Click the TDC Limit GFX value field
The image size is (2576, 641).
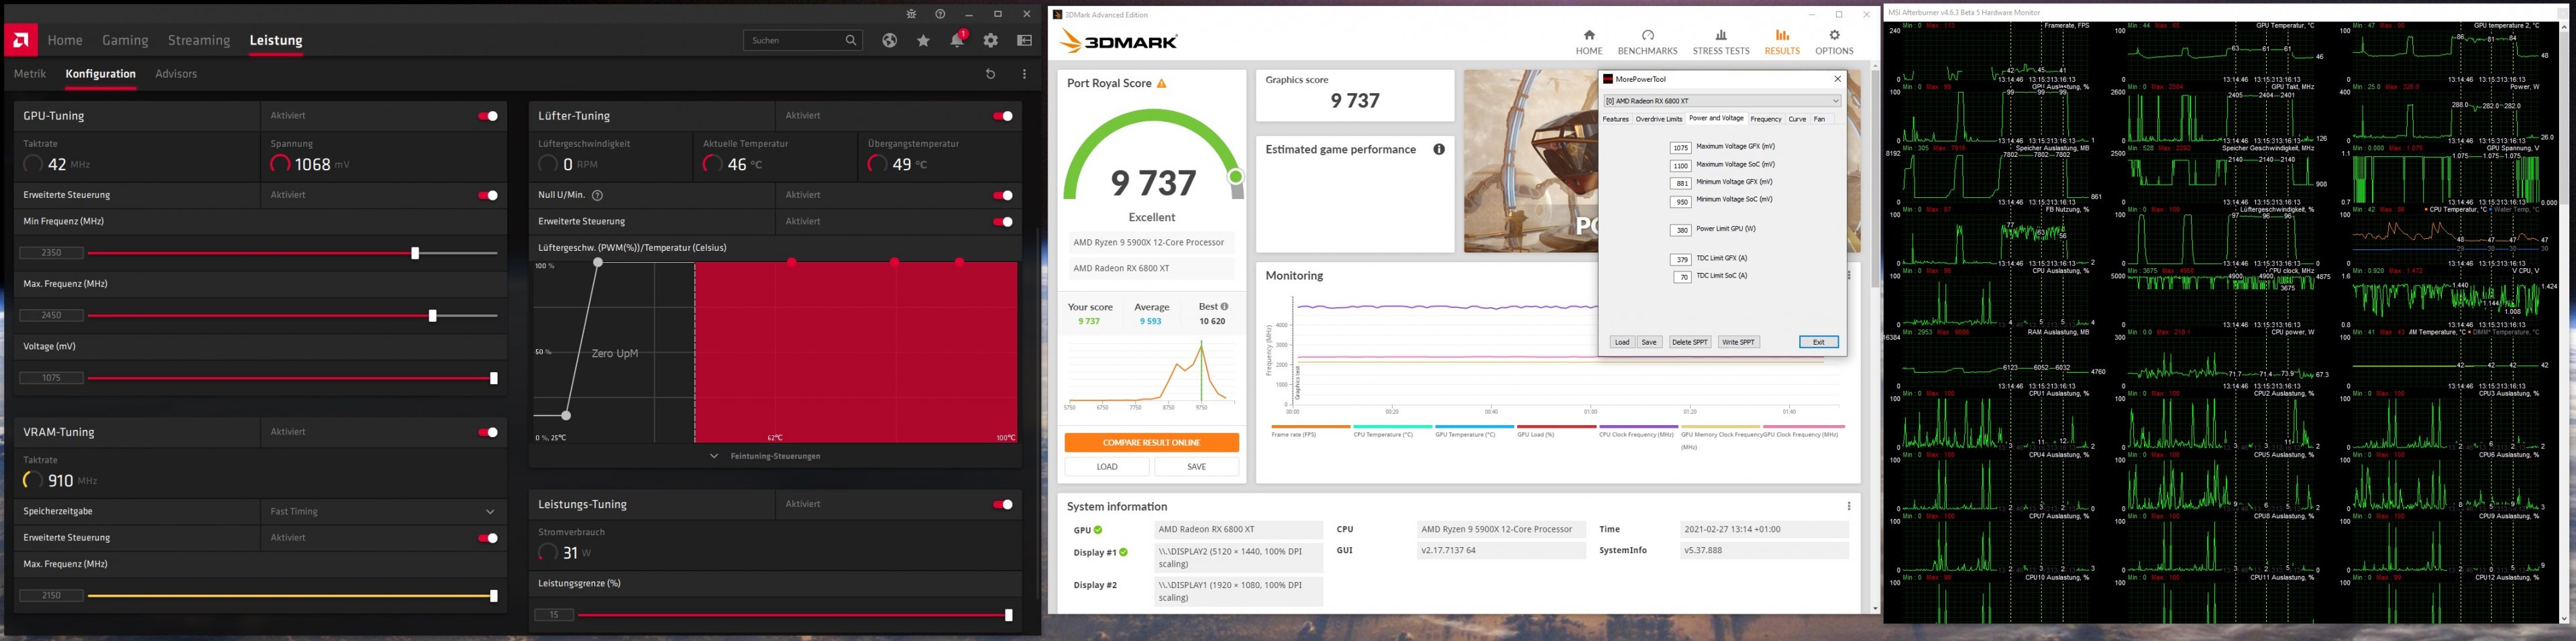[1681, 259]
